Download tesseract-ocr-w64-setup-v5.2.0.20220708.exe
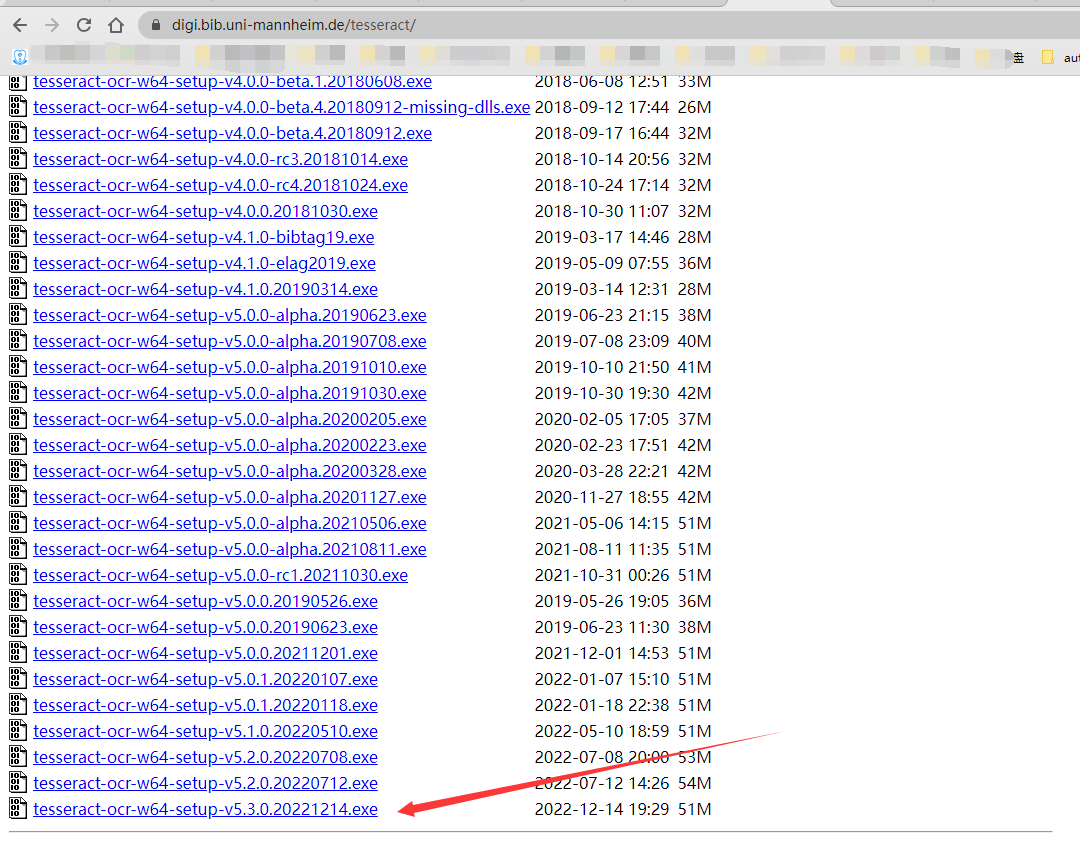Viewport: 1080px width, 851px height. 205,757
